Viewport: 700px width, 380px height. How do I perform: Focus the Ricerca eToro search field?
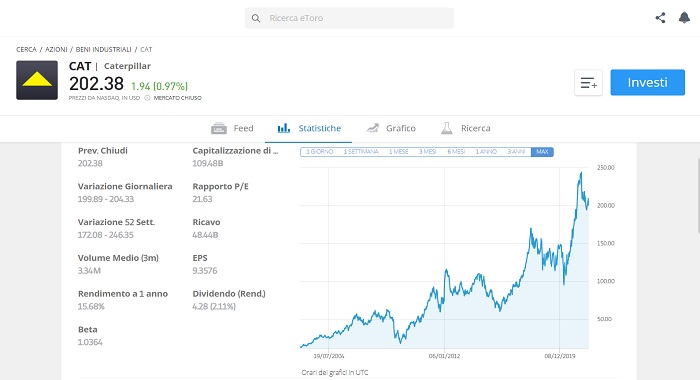(349, 18)
